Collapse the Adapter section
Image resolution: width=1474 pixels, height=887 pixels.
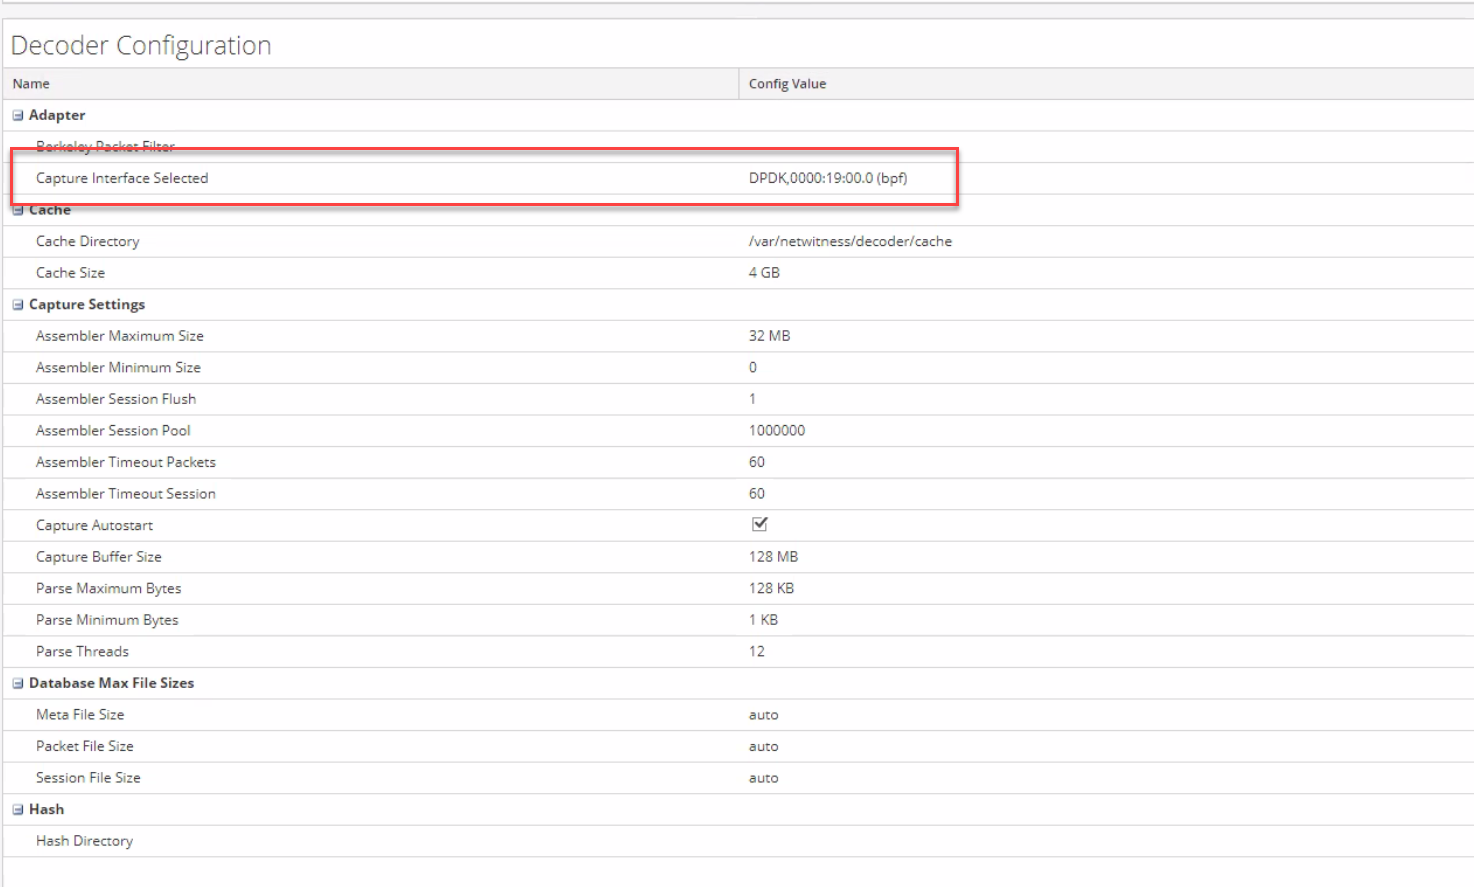[x=18, y=115]
